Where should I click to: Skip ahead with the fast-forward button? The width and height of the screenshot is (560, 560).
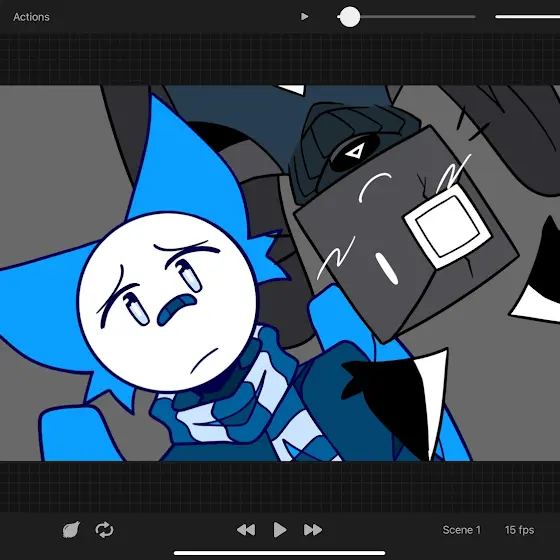pos(313,530)
